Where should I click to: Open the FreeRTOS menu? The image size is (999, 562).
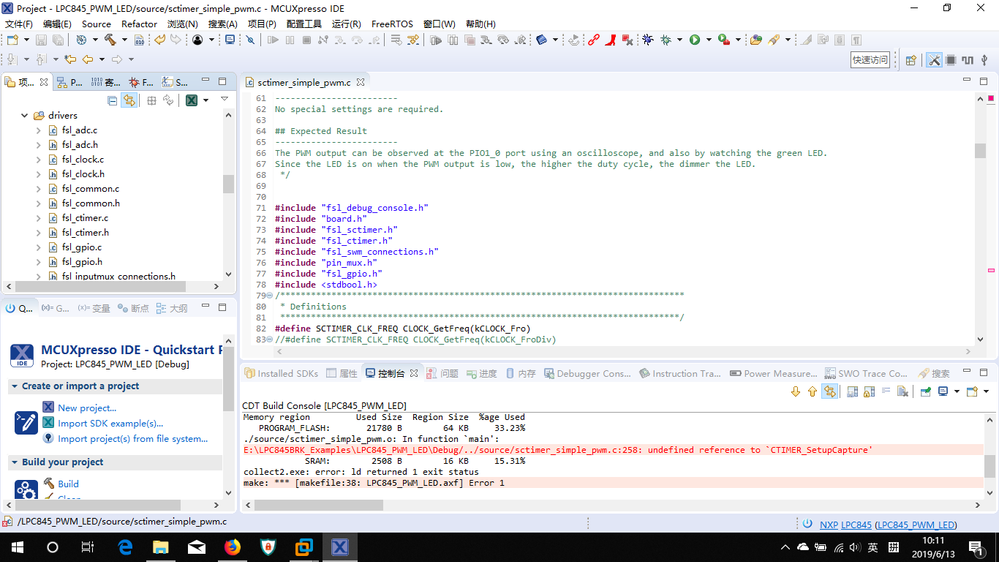(x=392, y=24)
